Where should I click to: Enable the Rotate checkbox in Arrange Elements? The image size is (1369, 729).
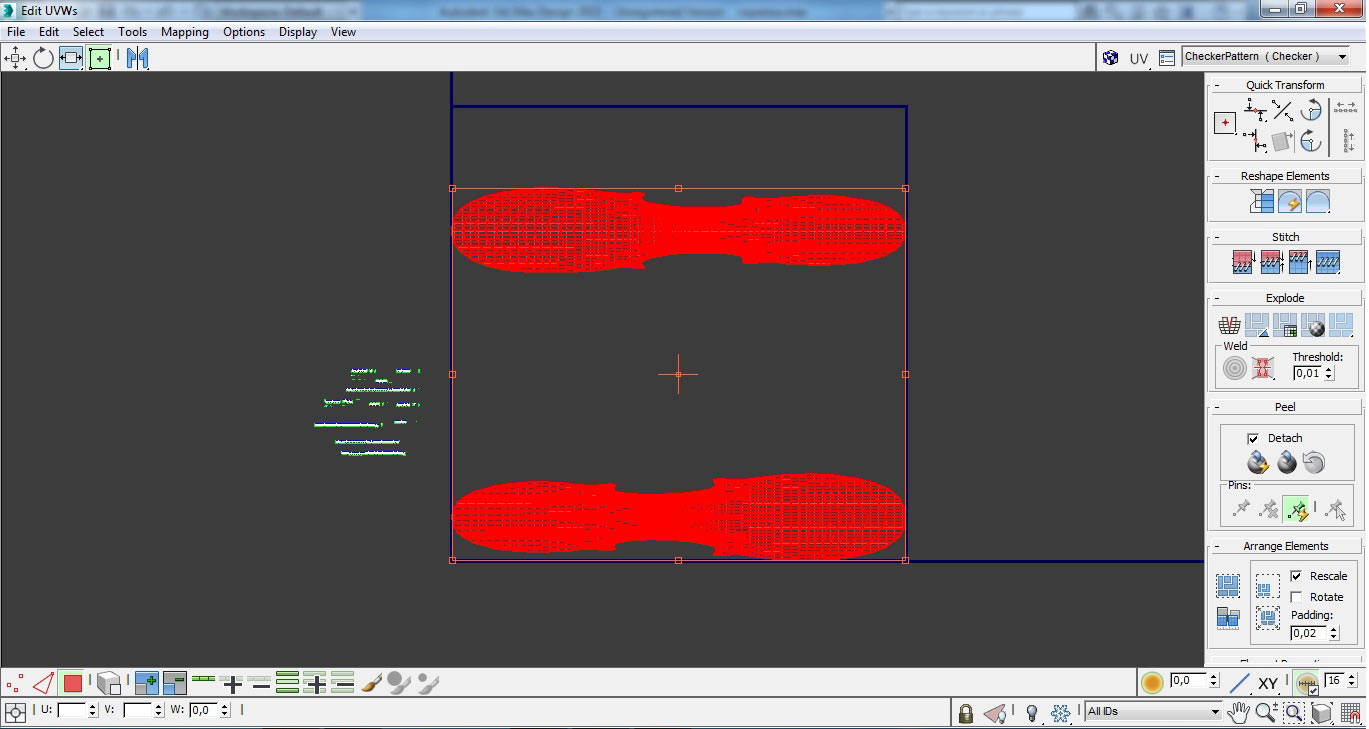pos(1296,597)
